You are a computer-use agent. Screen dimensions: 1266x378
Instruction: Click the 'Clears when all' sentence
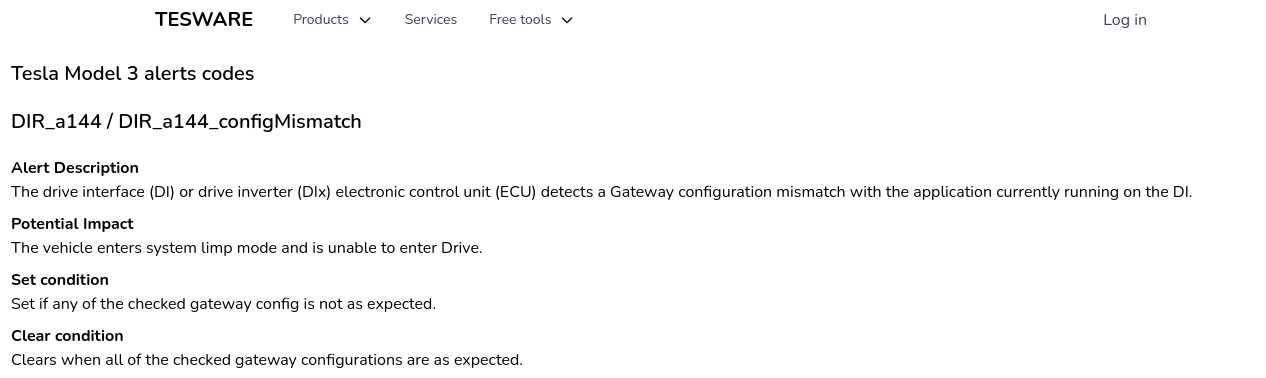click(x=267, y=360)
